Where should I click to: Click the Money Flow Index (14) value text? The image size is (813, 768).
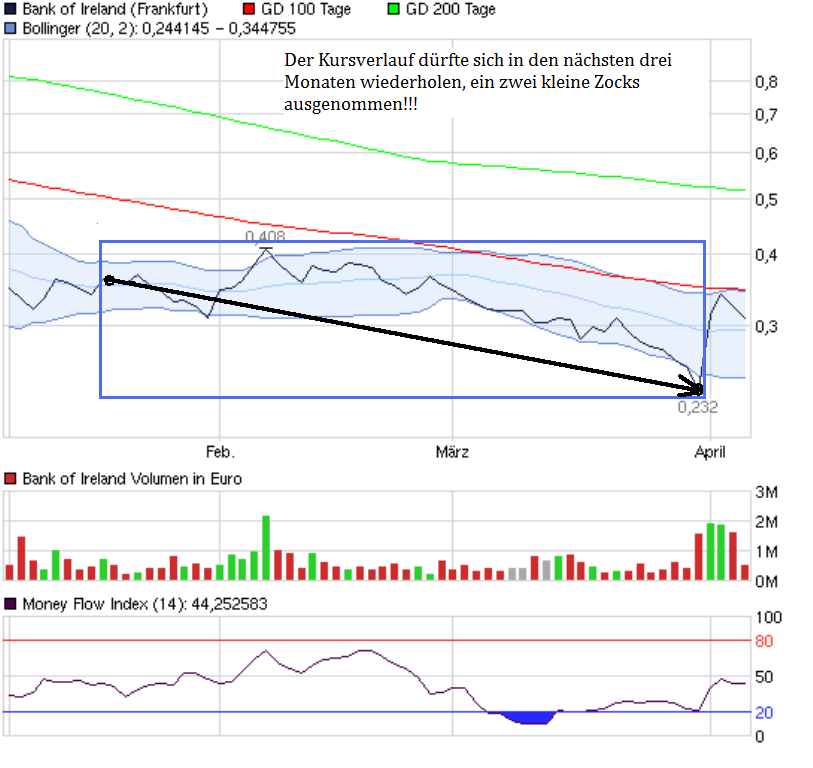[145, 604]
